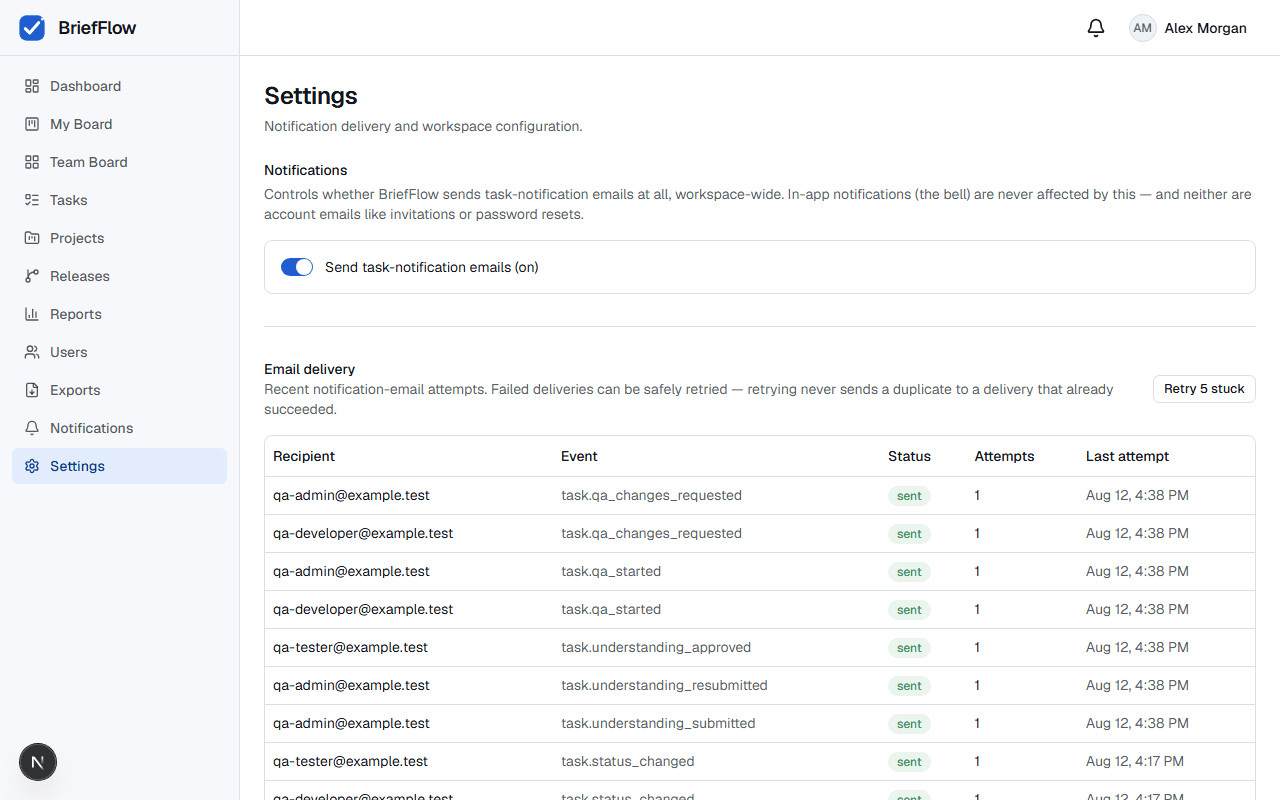Open Users label in the sidebar
The width and height of the screenshot is (1280, 800).
pyautogui.click(x=69, y=352)
